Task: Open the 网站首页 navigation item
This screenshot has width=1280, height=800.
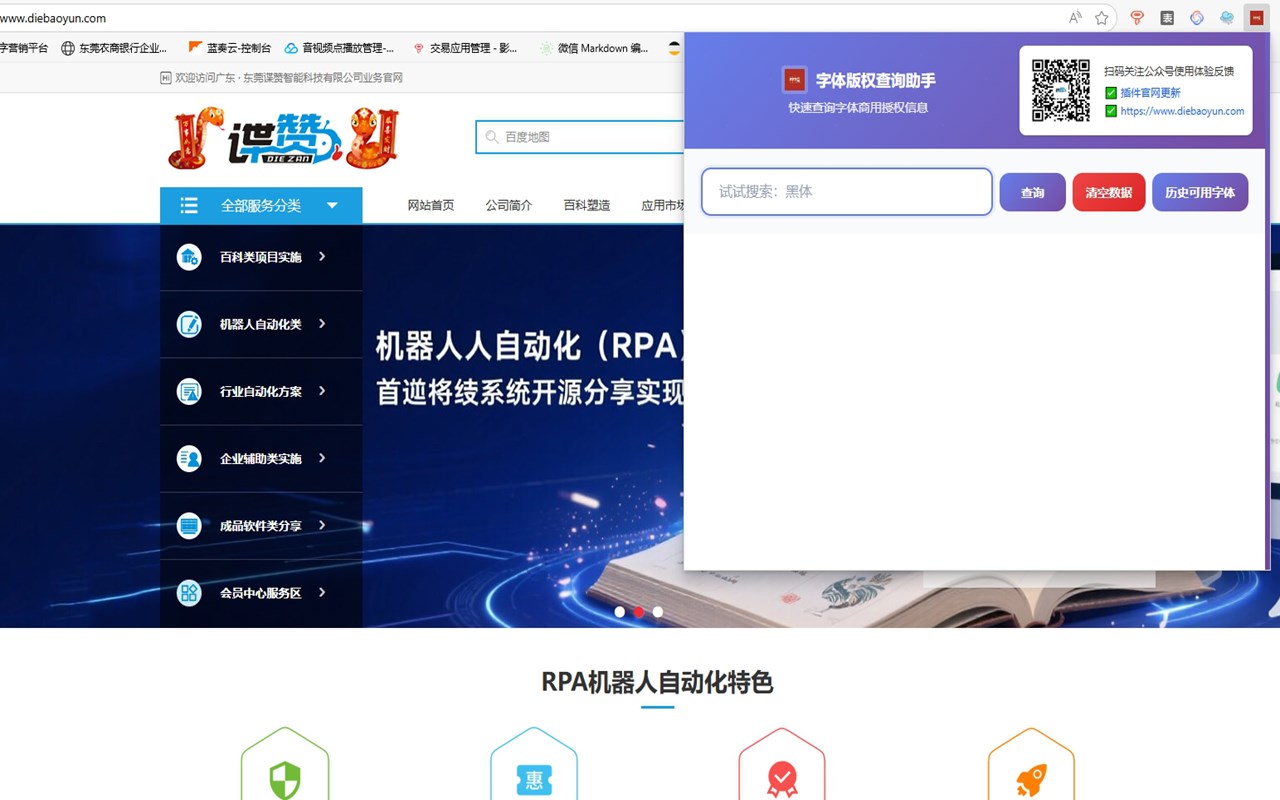Action: (x=430, y=205)
